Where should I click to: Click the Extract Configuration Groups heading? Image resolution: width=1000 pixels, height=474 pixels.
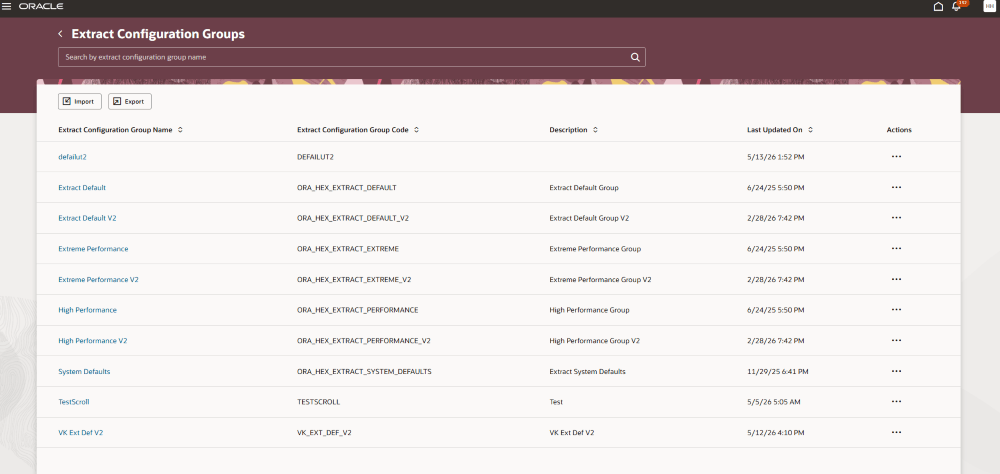coord(158,34)
